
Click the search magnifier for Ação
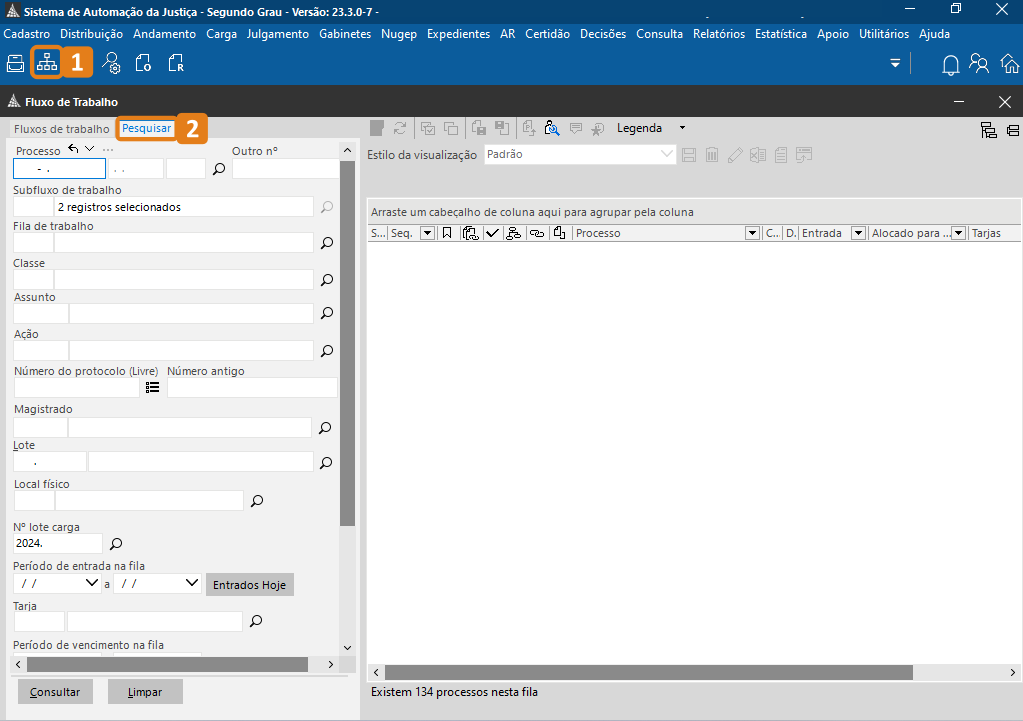point(327,351)
